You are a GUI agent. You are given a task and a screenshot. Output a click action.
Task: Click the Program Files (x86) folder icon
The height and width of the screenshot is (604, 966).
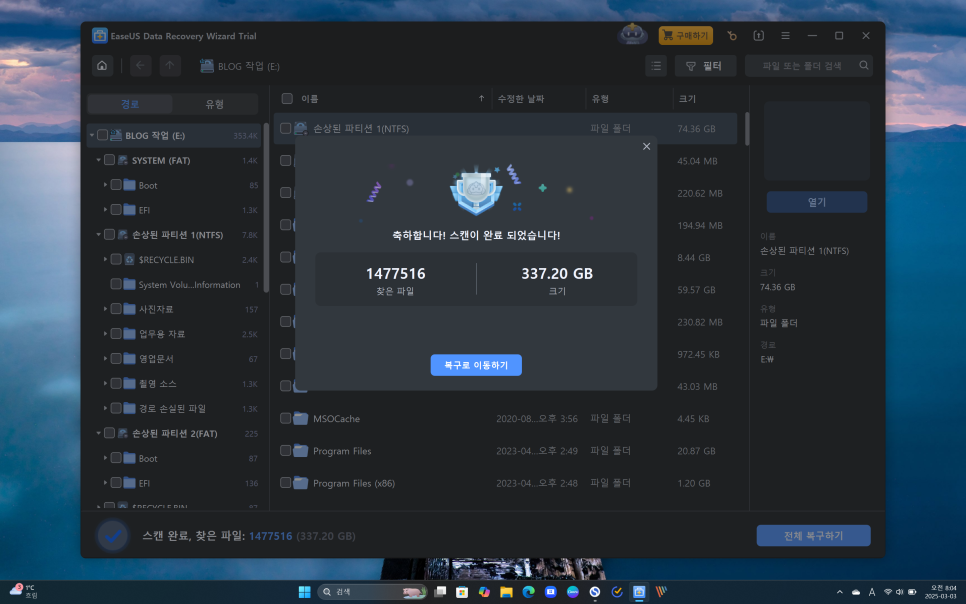[301, 483]
